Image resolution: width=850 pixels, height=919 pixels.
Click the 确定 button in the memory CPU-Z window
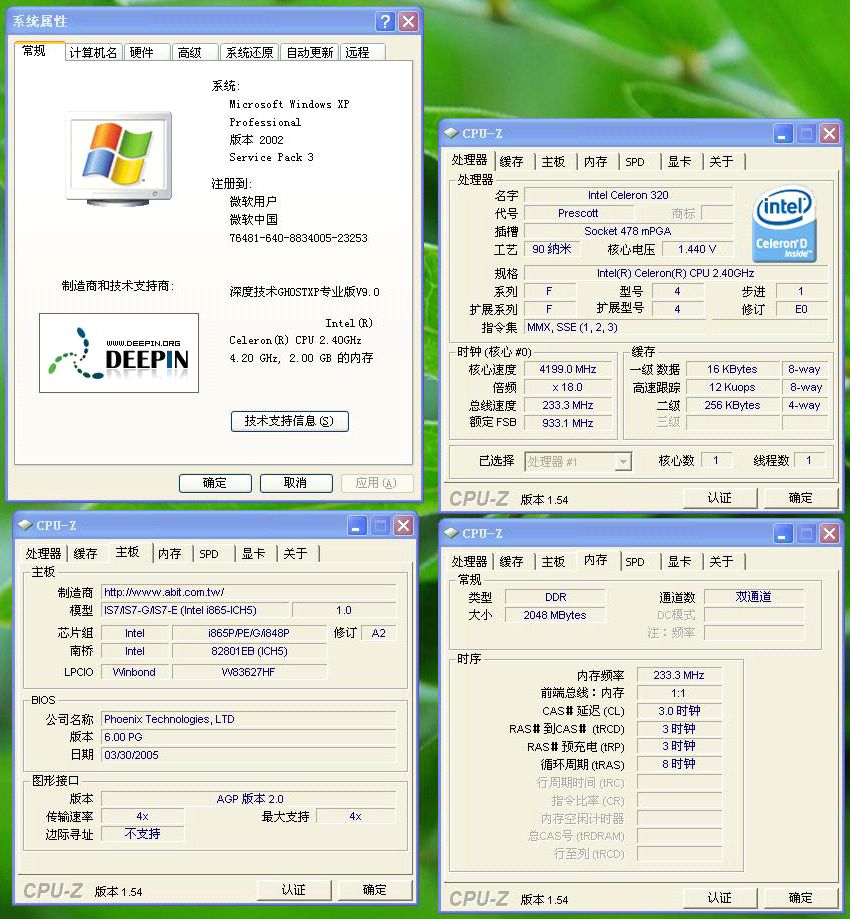pyautogui.click(x=800, y=897)
